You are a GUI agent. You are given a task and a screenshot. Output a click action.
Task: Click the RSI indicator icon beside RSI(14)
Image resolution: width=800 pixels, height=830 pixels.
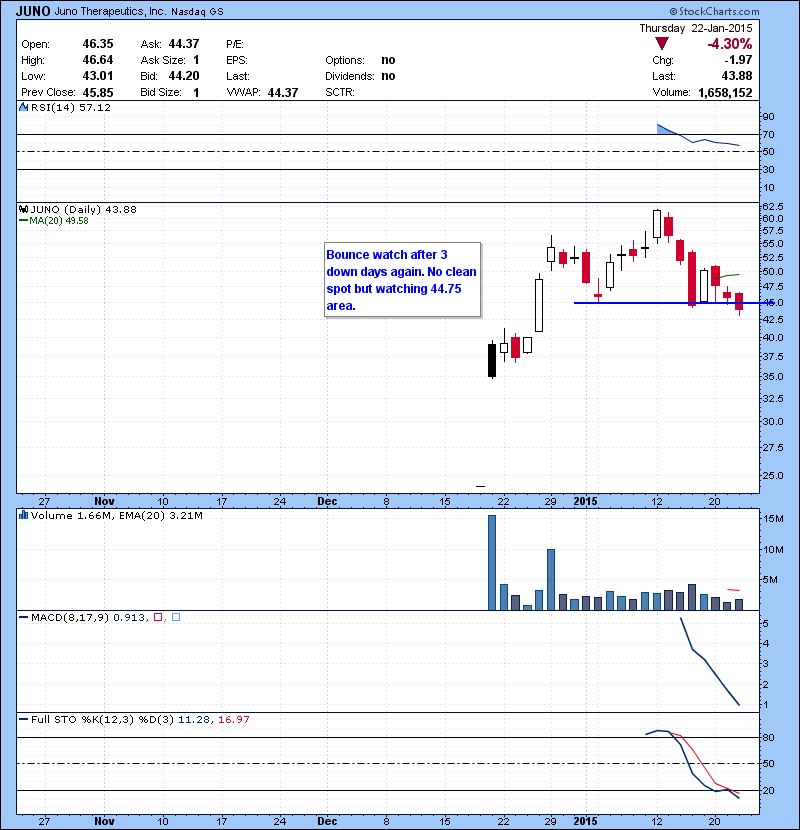click(x=24, y=107)
